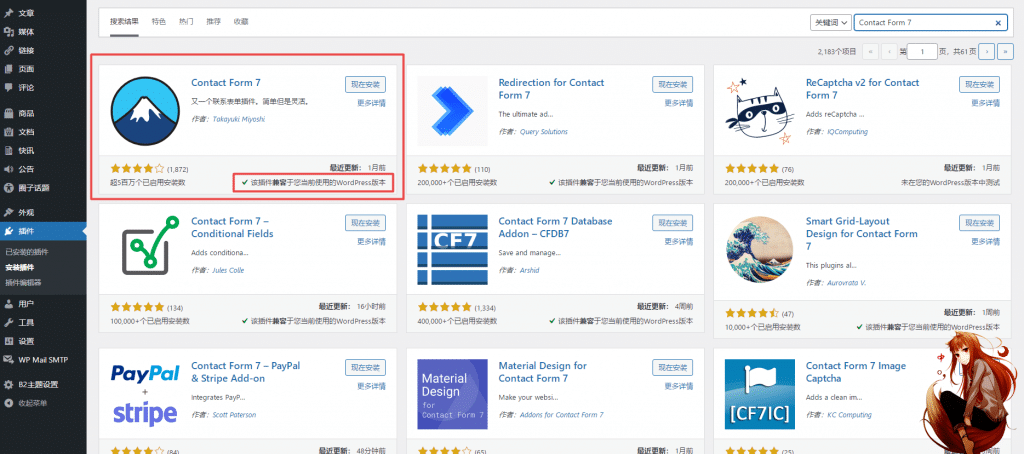Click the Redirection for Contact Form 7 arrow icon
Screen dimensions: 1024x454
point(453,110)
